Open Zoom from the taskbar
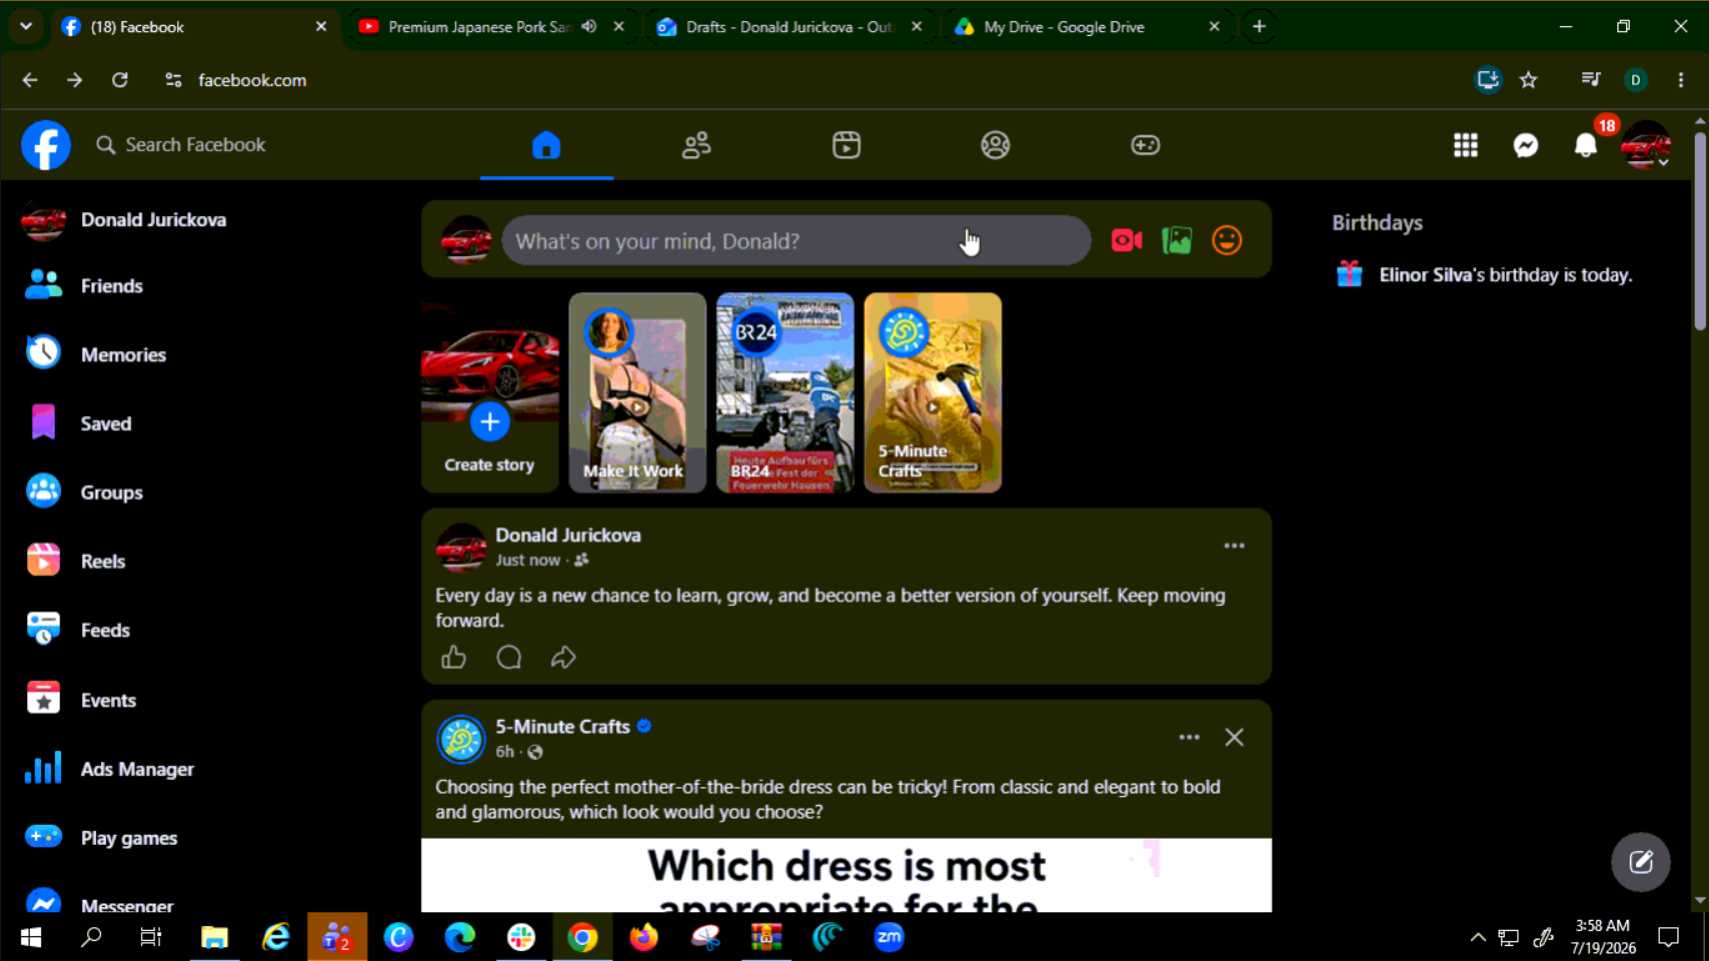 click(889, 937)
